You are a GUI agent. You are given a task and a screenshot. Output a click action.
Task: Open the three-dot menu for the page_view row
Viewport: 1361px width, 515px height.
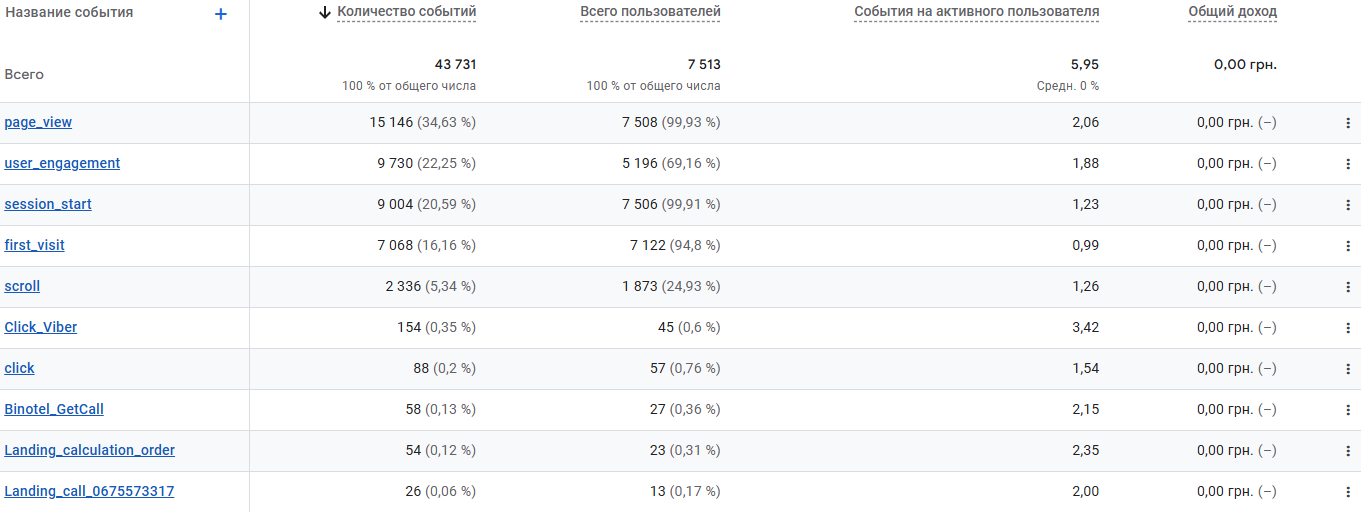1348,123
